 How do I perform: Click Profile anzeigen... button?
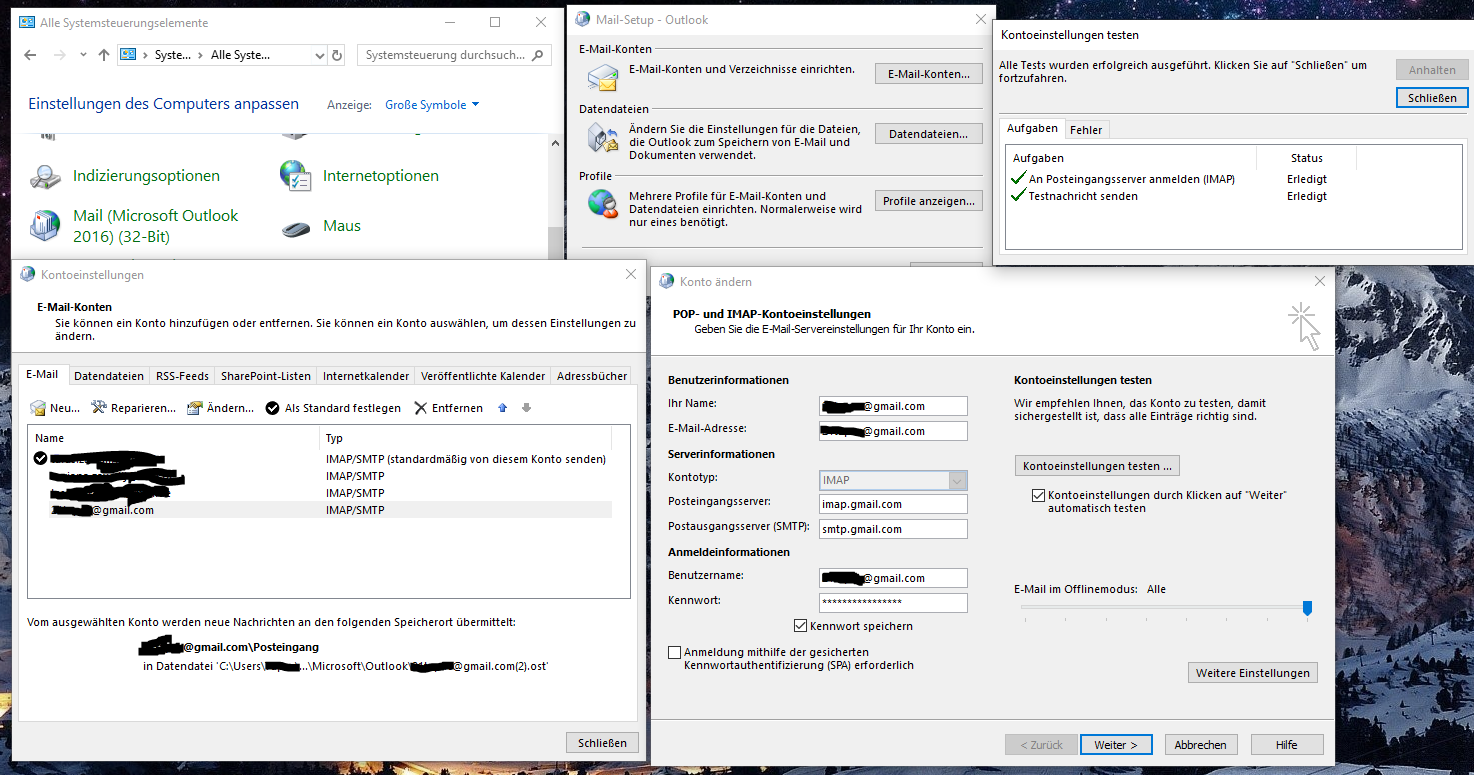pos(929,201)
